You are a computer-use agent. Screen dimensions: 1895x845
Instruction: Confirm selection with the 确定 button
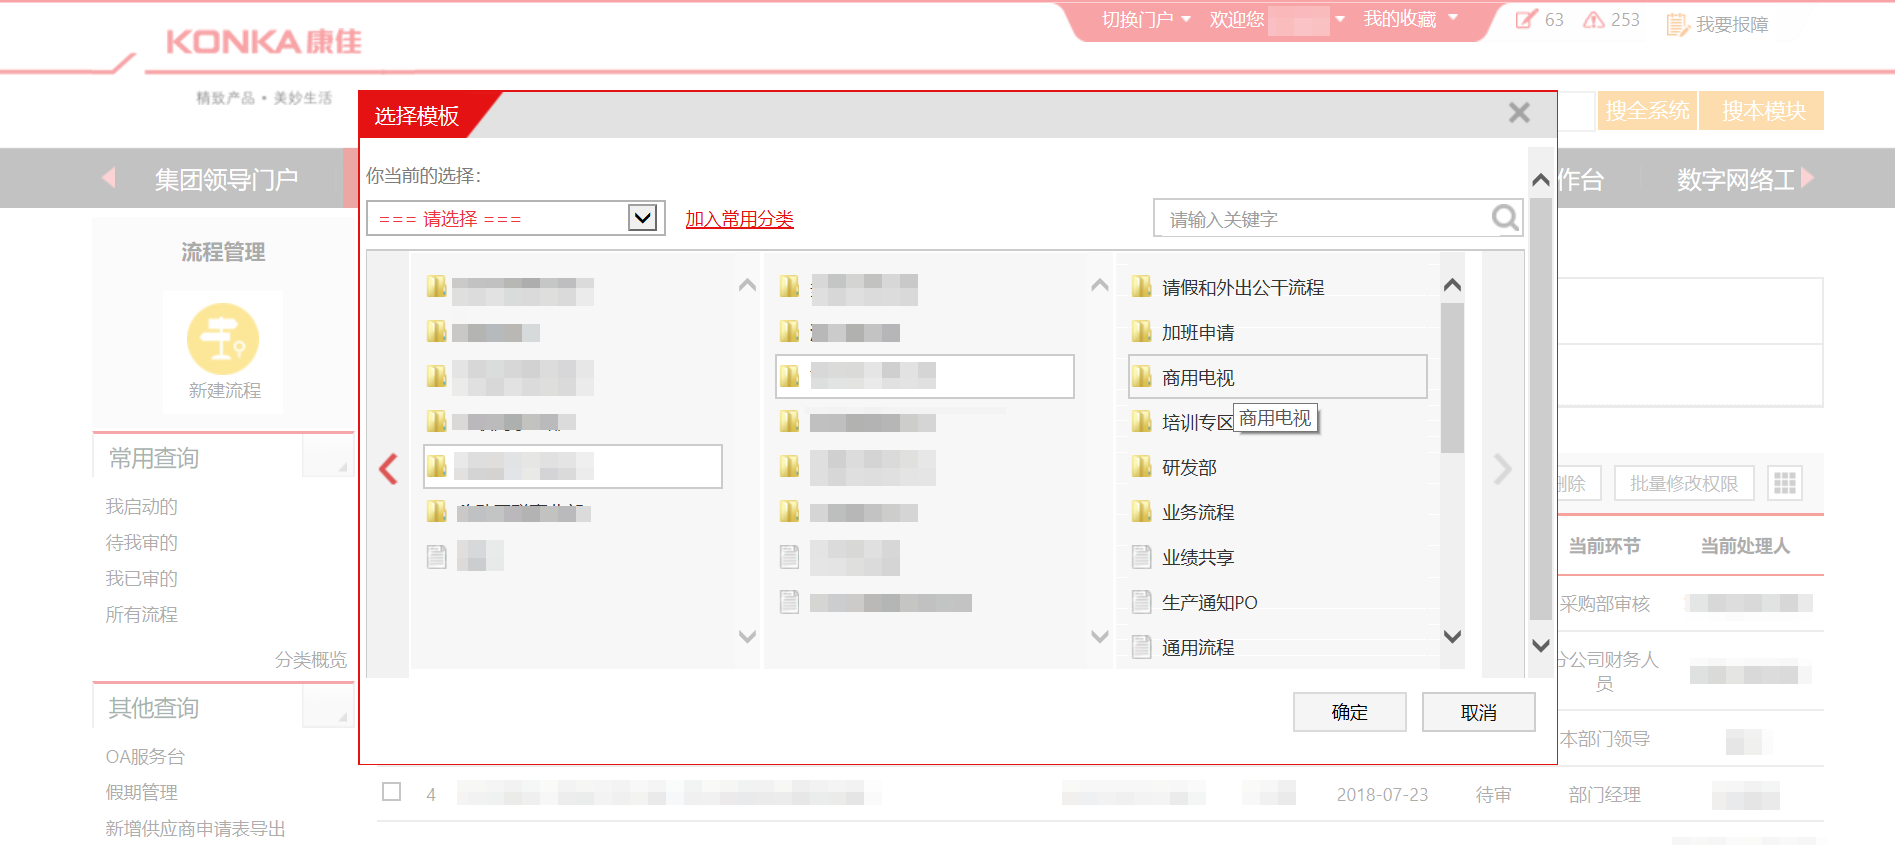coord(1349,712)
